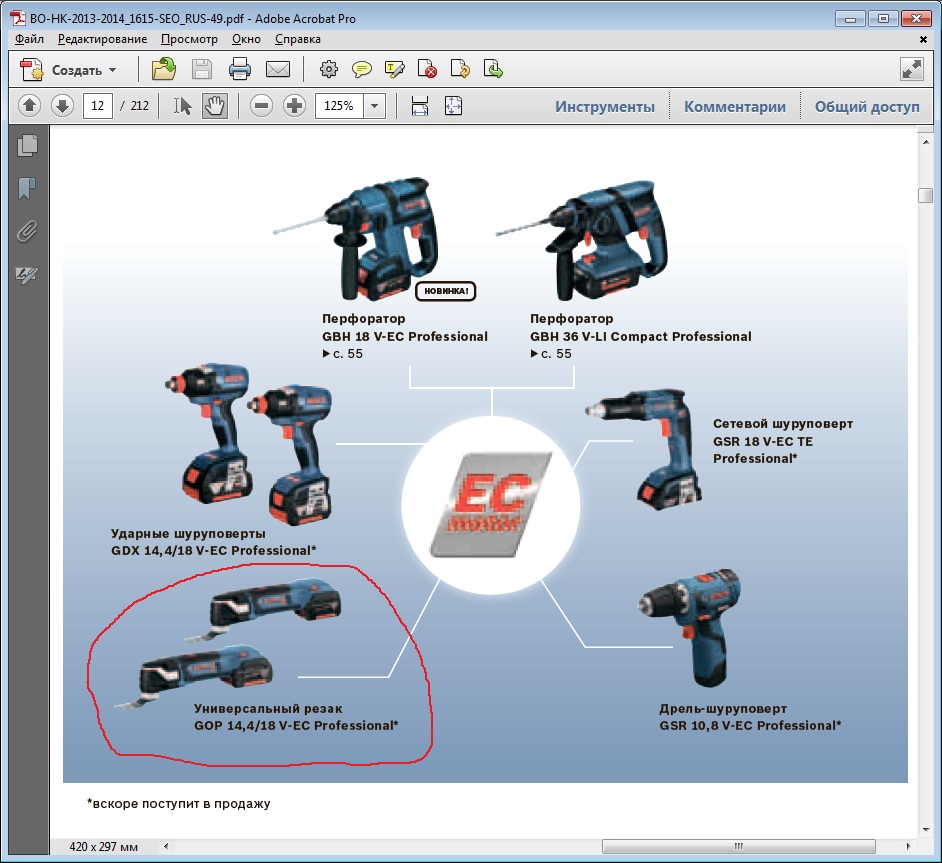Click the vertical scrollbar thumb
The image size is (942, 863).
(x=926, y=196)
